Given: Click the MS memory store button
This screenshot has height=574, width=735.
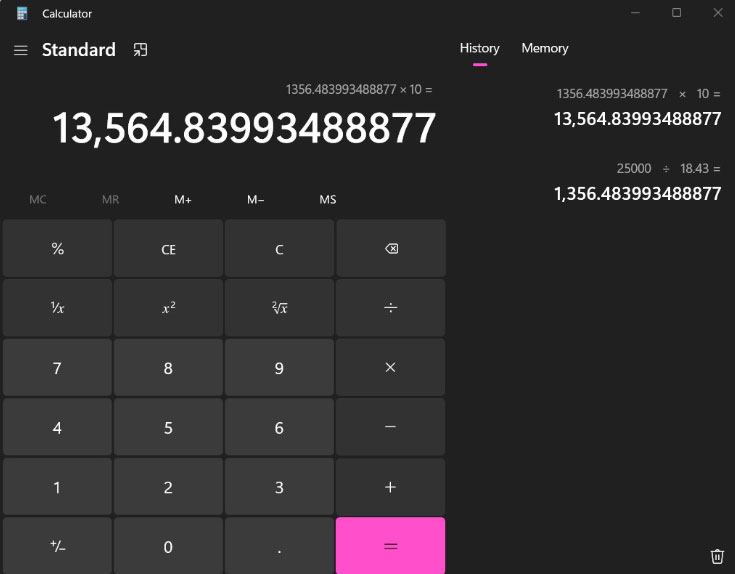Looking at the screenshot, I should point(328,200).
